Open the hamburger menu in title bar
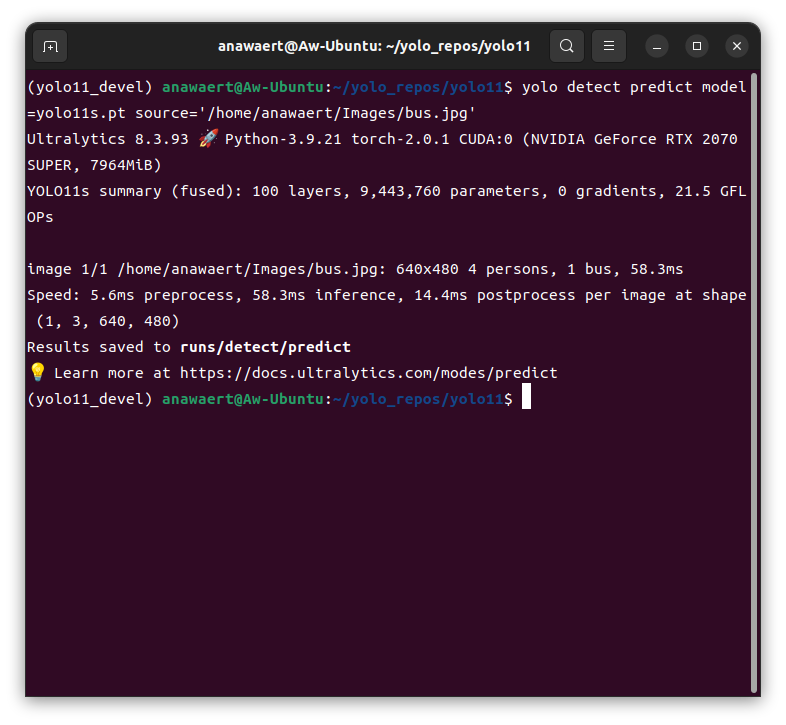This screenshot has width=786, height=725. [x=609, y=46]
